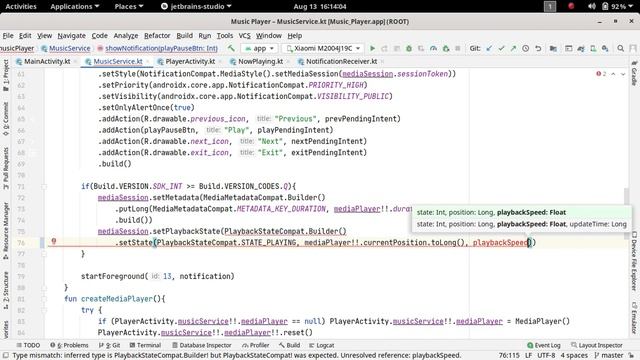Open the Event Log

[x=544, y=345]
